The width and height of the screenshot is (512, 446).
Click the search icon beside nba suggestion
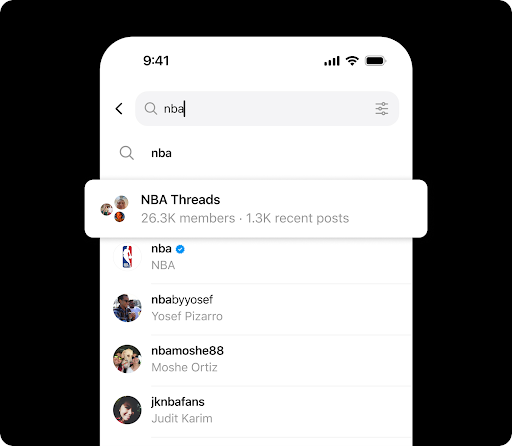[x=127, y=153]
